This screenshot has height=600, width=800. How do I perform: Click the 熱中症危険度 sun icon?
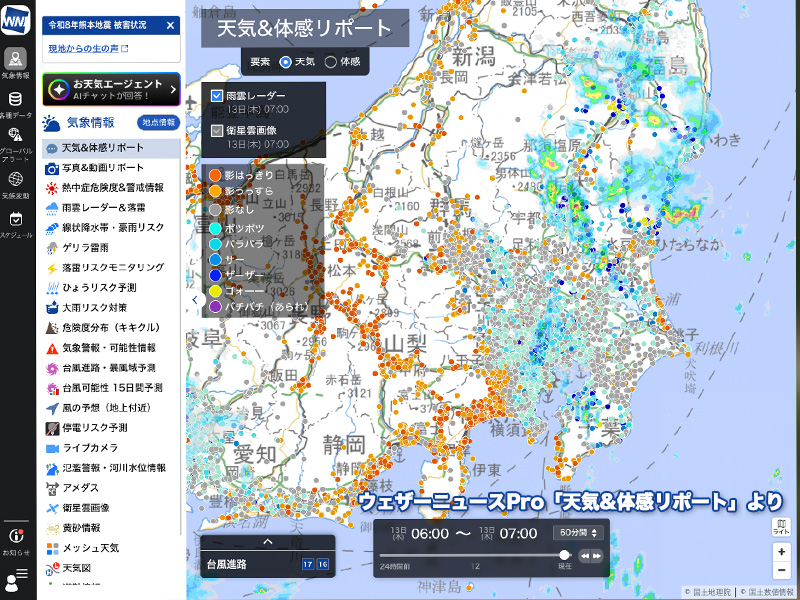point(52,188)
